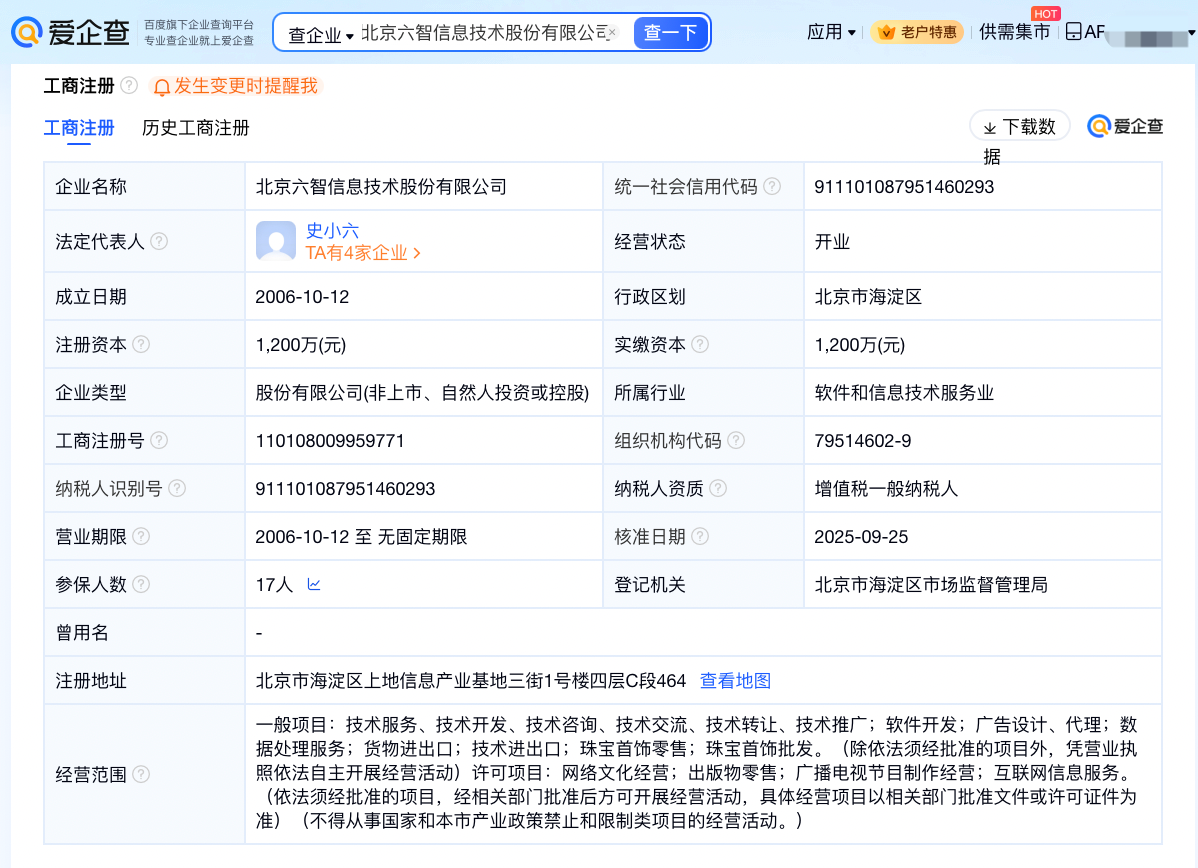The image size is (1198, 868).
Task: Click the 成立日期 value 2006-10-12
Action: pyautogui.click(x=302, y=297)
